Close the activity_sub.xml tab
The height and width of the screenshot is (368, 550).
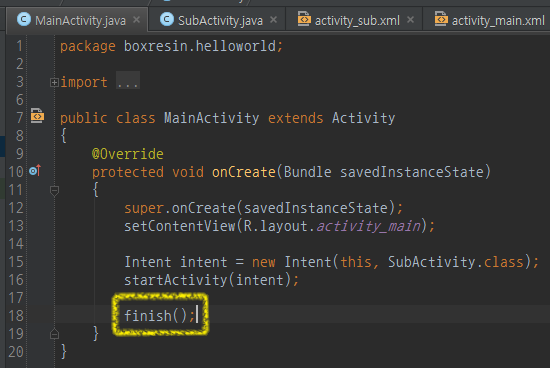[410, 20]
